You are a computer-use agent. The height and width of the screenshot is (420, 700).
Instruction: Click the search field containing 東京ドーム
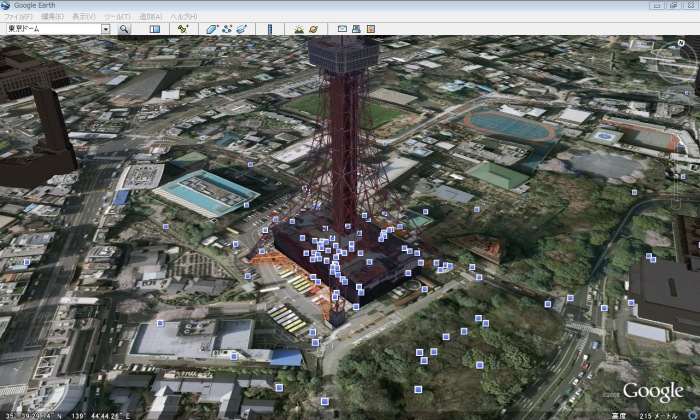(x=54, y=29)
